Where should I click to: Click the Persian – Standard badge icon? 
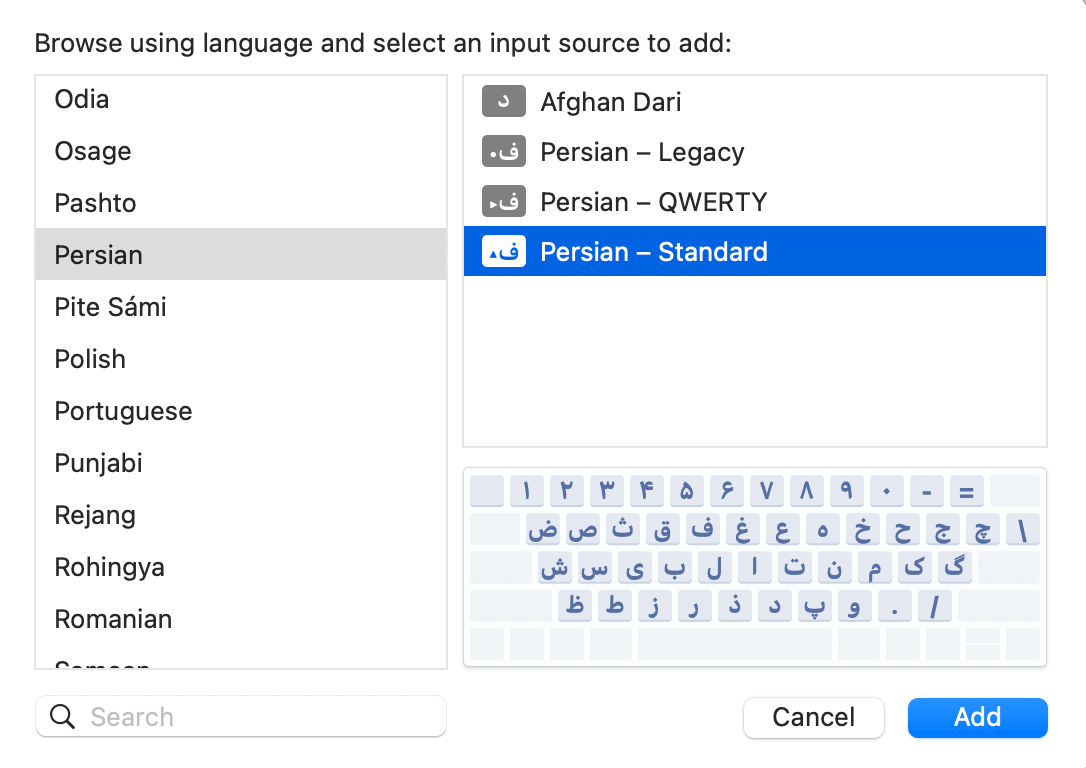pyautogui.click(x=504, y=251)
